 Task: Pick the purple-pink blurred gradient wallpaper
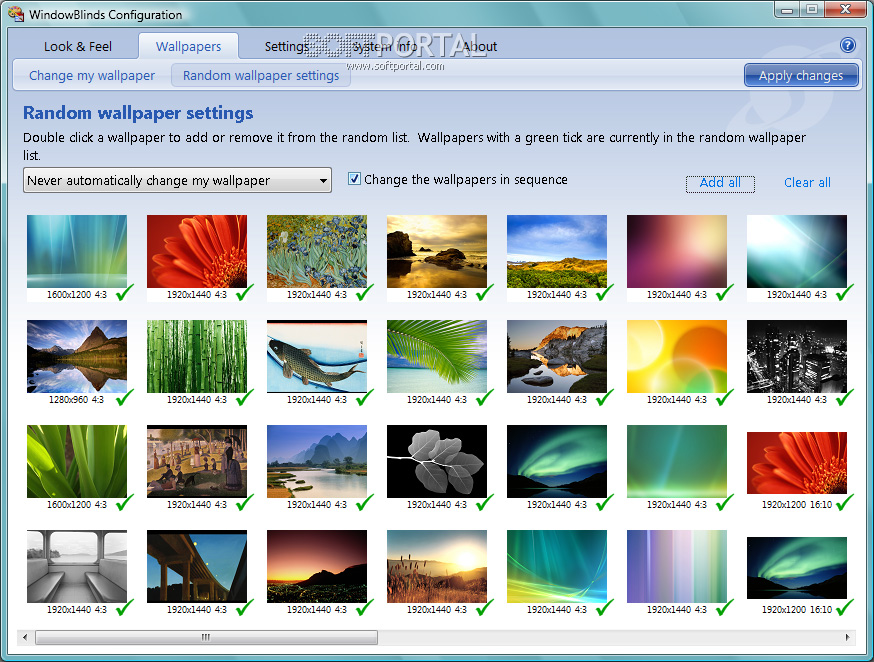(677, 251)
